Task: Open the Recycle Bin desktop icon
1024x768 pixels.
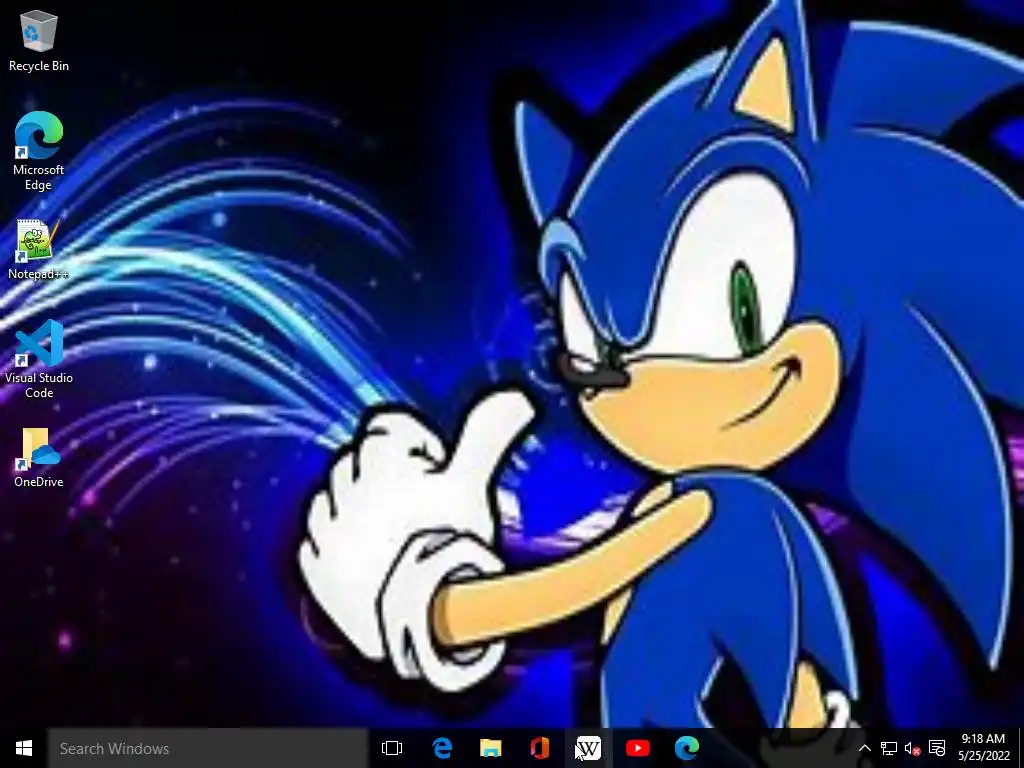Action: pos(39,40)
